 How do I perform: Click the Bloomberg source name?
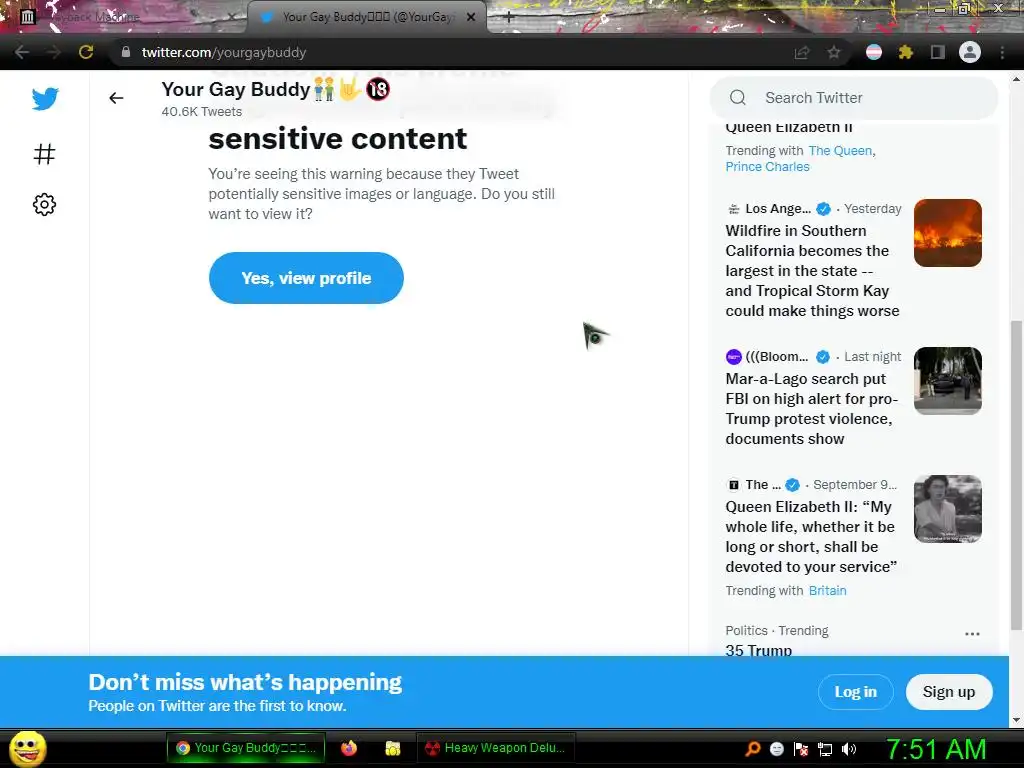pyautogui.click(x=776, y=357)
